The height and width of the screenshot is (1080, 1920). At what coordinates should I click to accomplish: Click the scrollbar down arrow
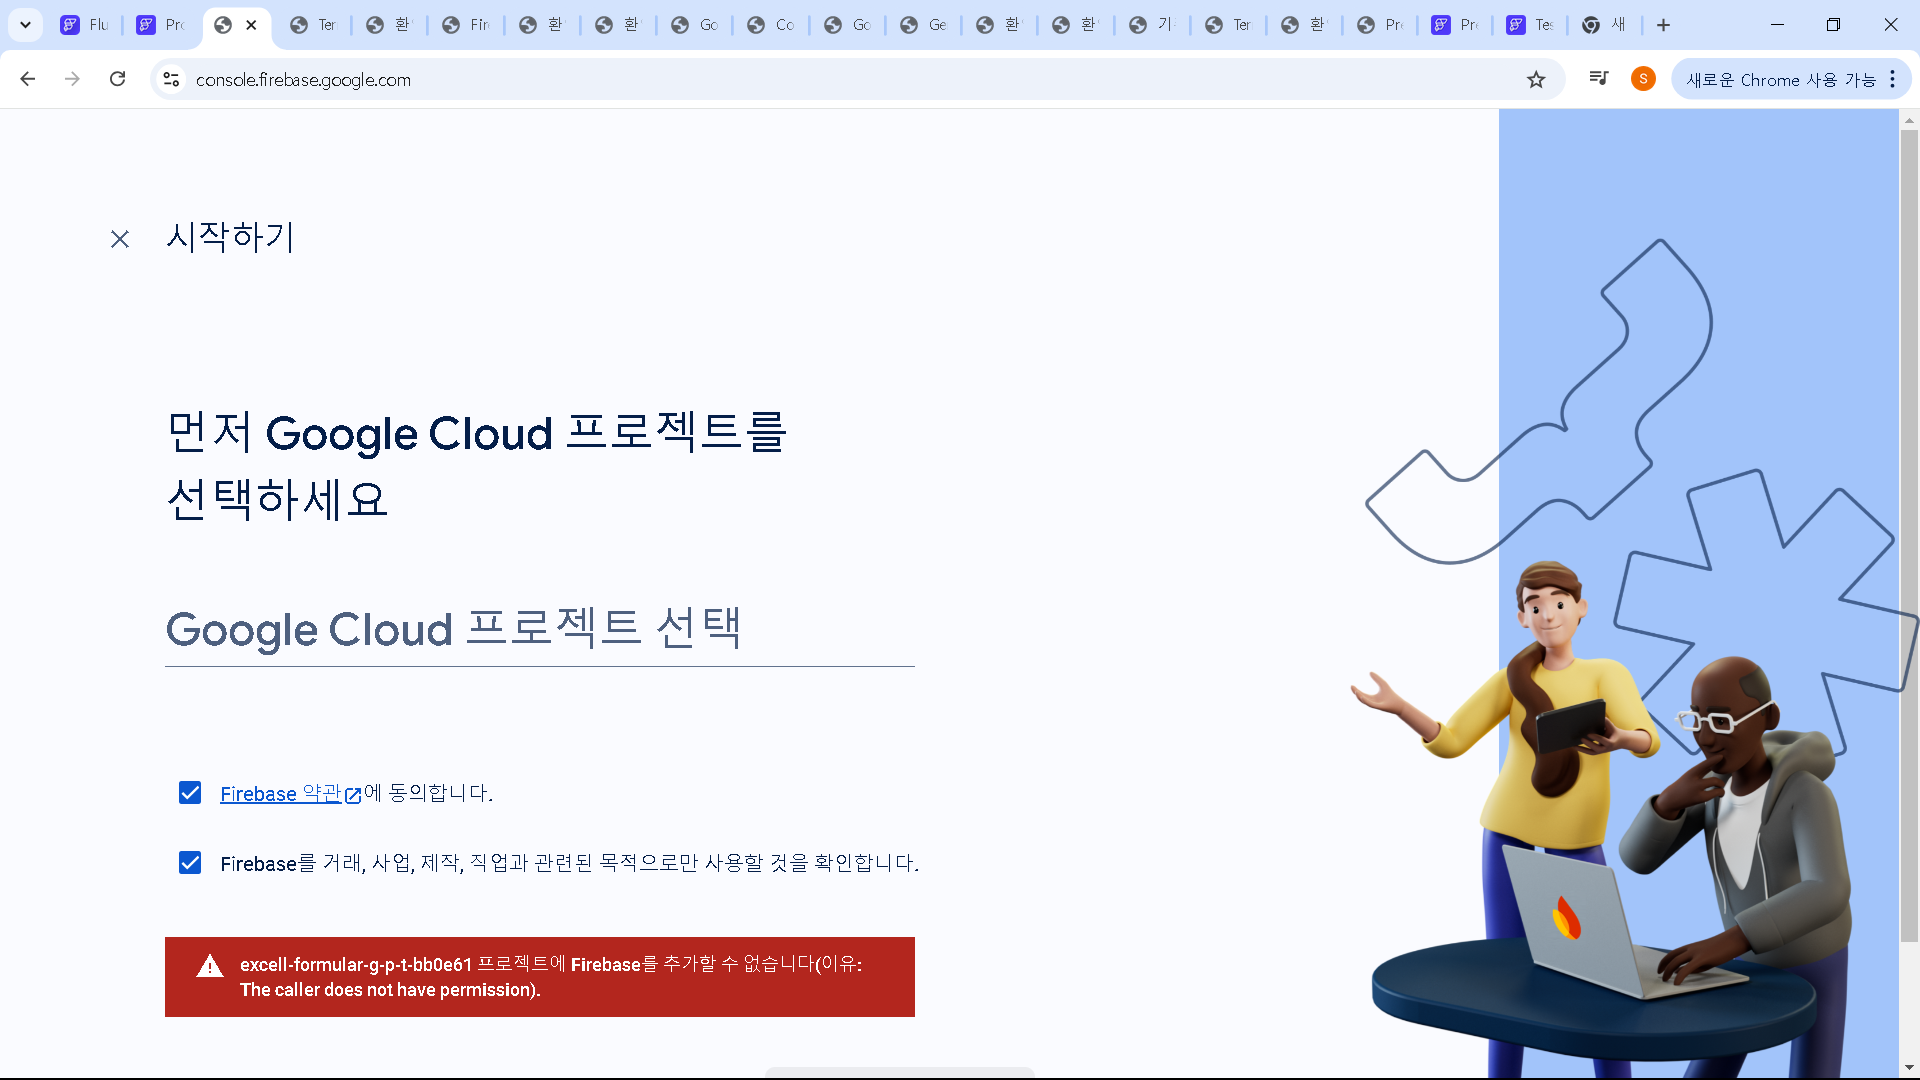[1909, 1068]
